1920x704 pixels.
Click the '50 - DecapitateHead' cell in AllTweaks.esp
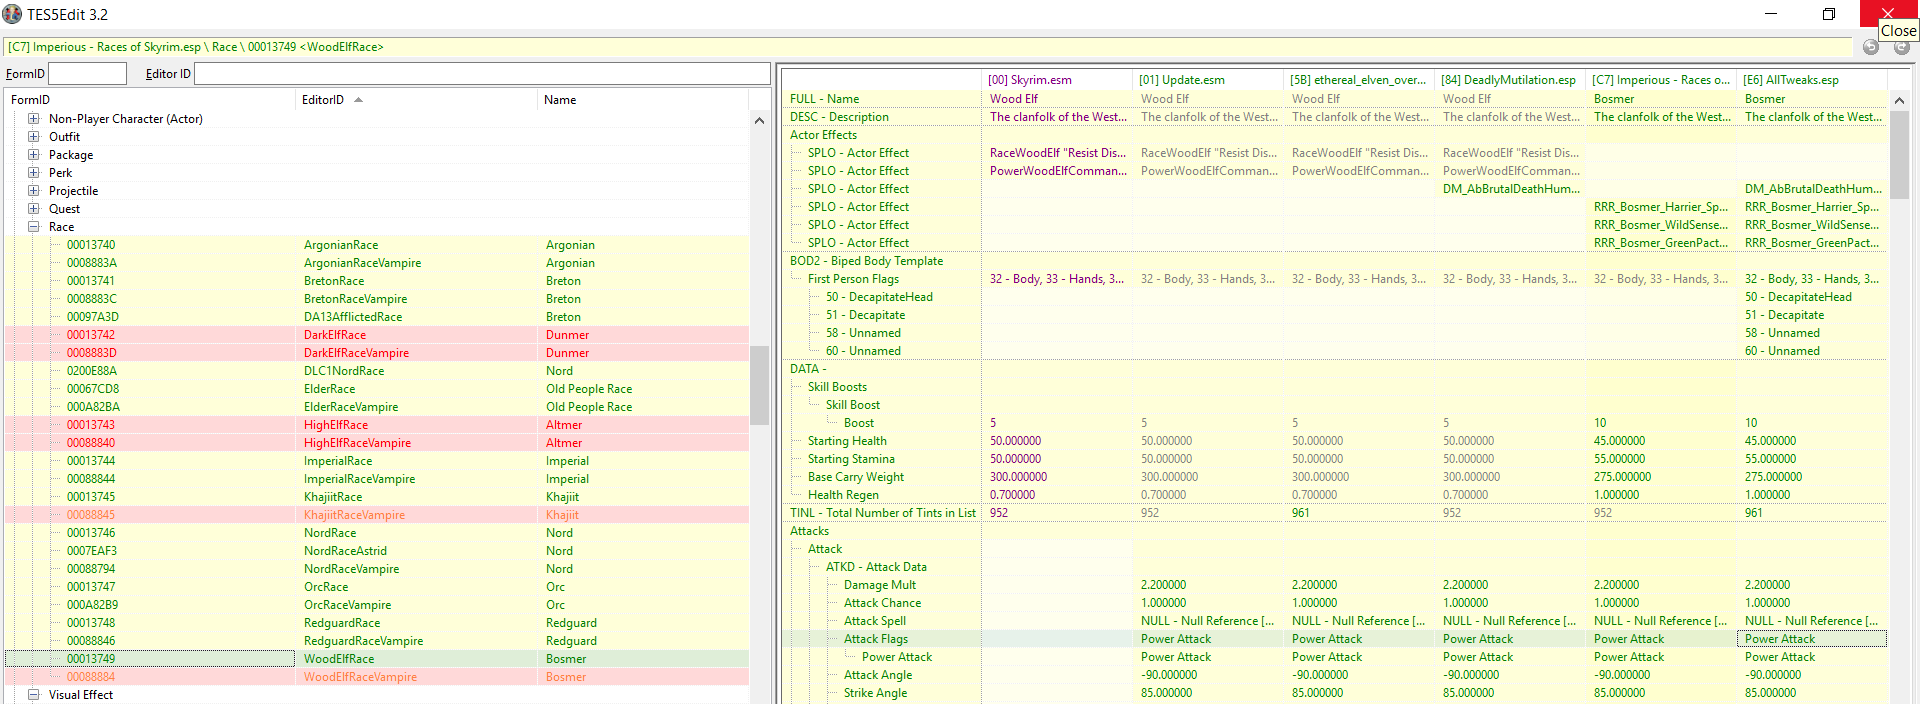coord(1812,297)
